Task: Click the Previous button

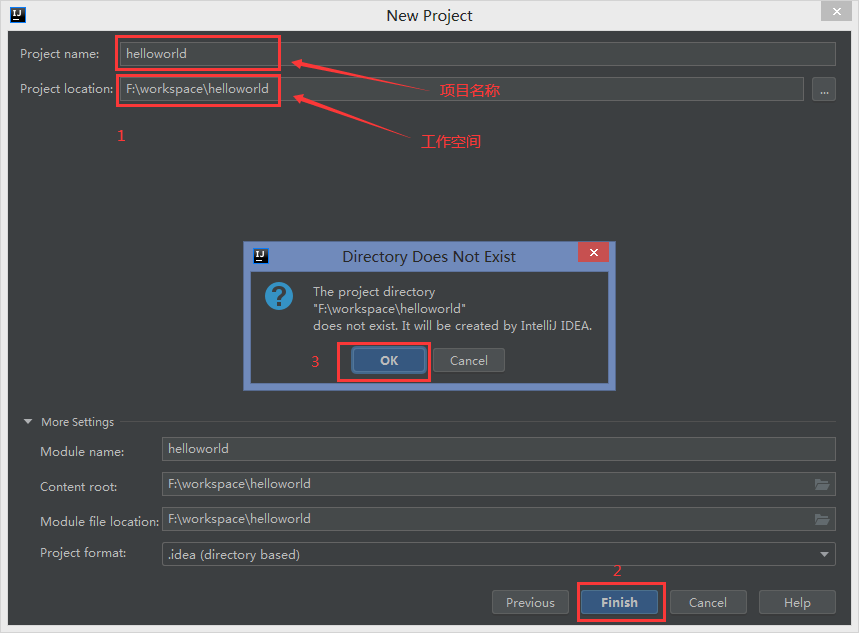Action: coord(530,602)
